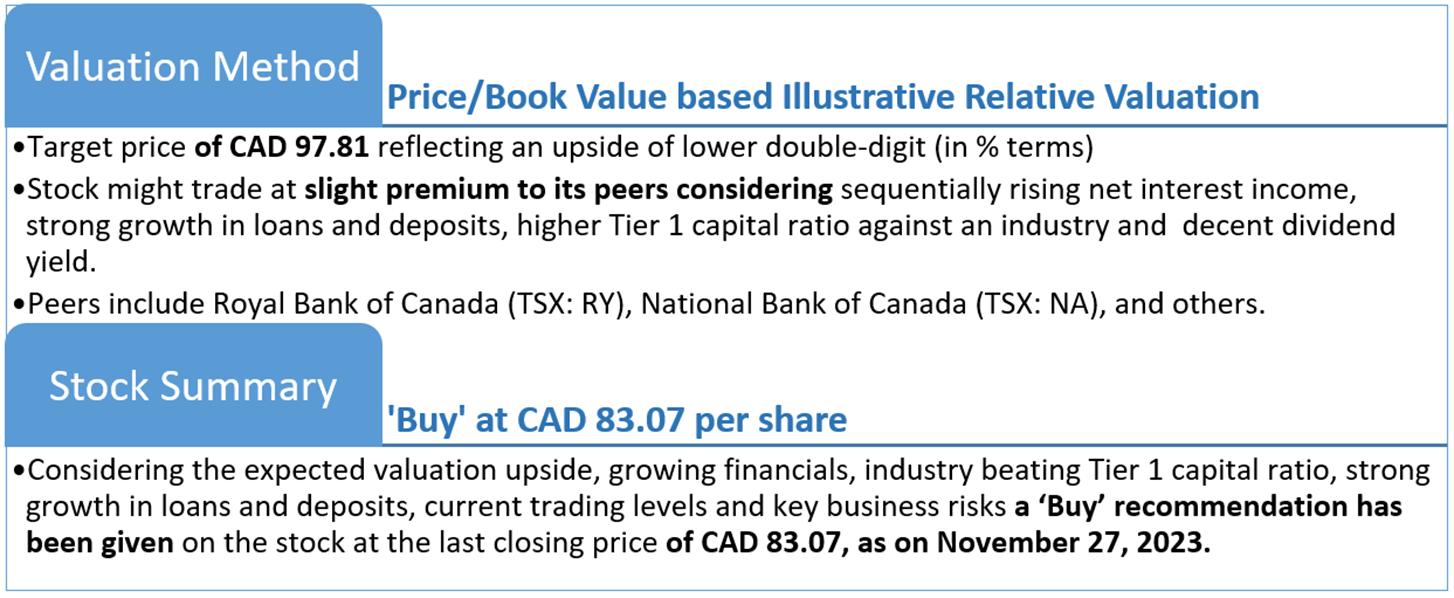Click the bold text "of CAD 97.81"

click(282, 148)
